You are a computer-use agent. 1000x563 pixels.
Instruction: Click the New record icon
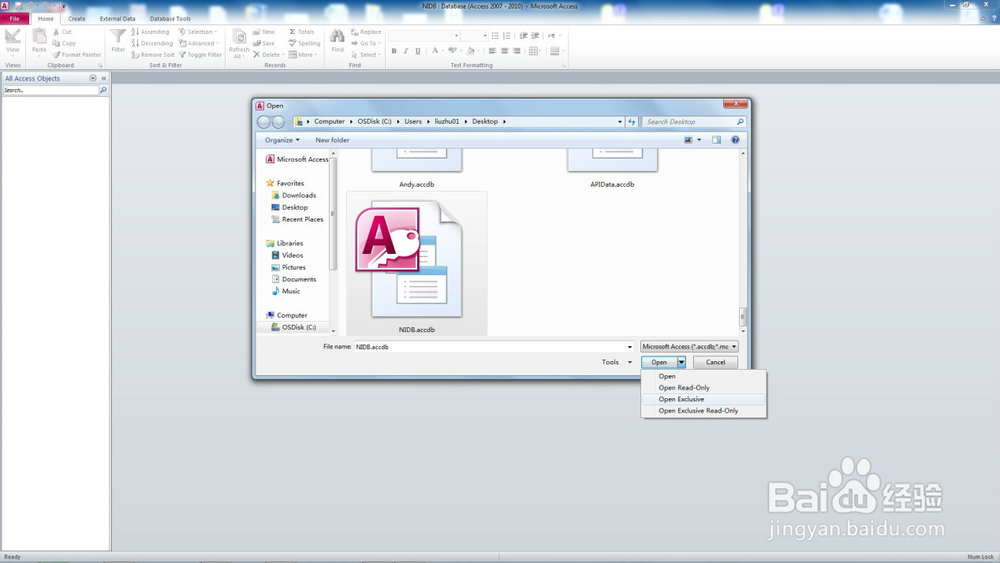tap(256, 32)
